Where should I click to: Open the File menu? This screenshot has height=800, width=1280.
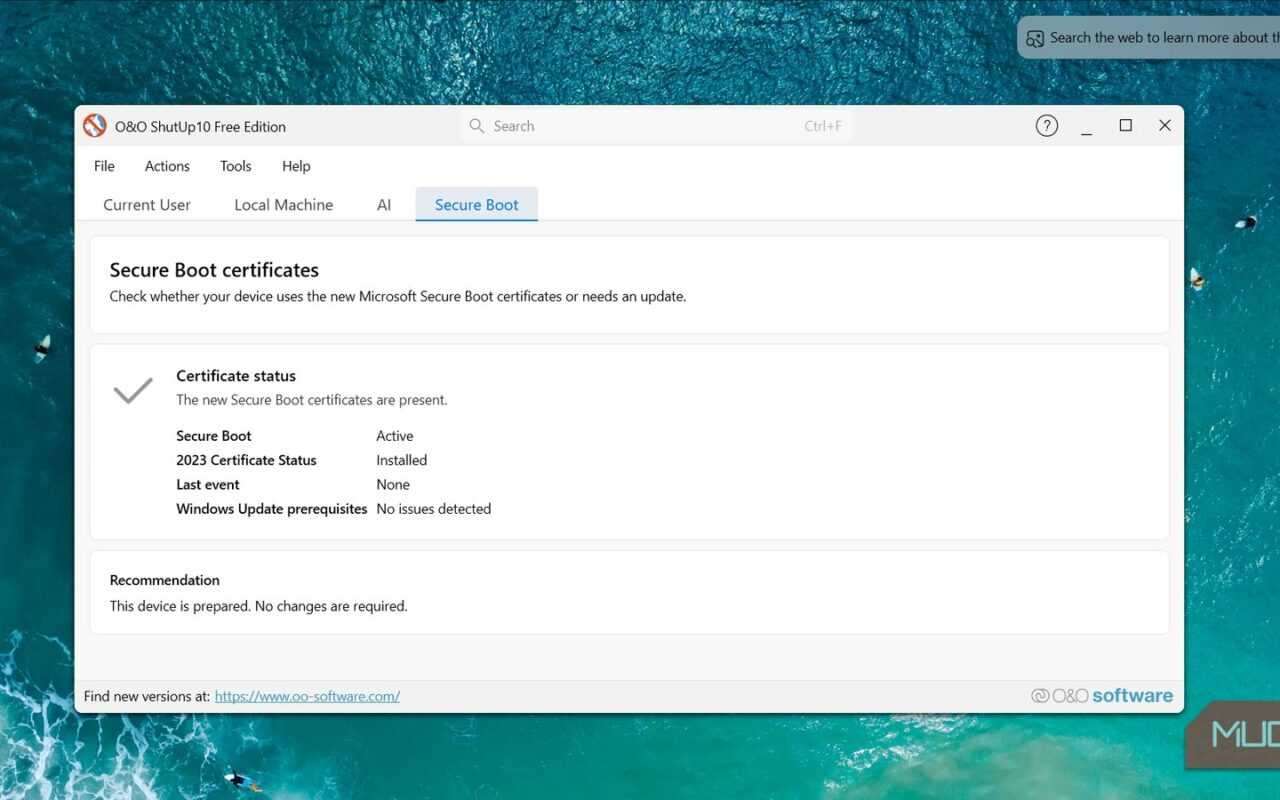click(104, 166)
